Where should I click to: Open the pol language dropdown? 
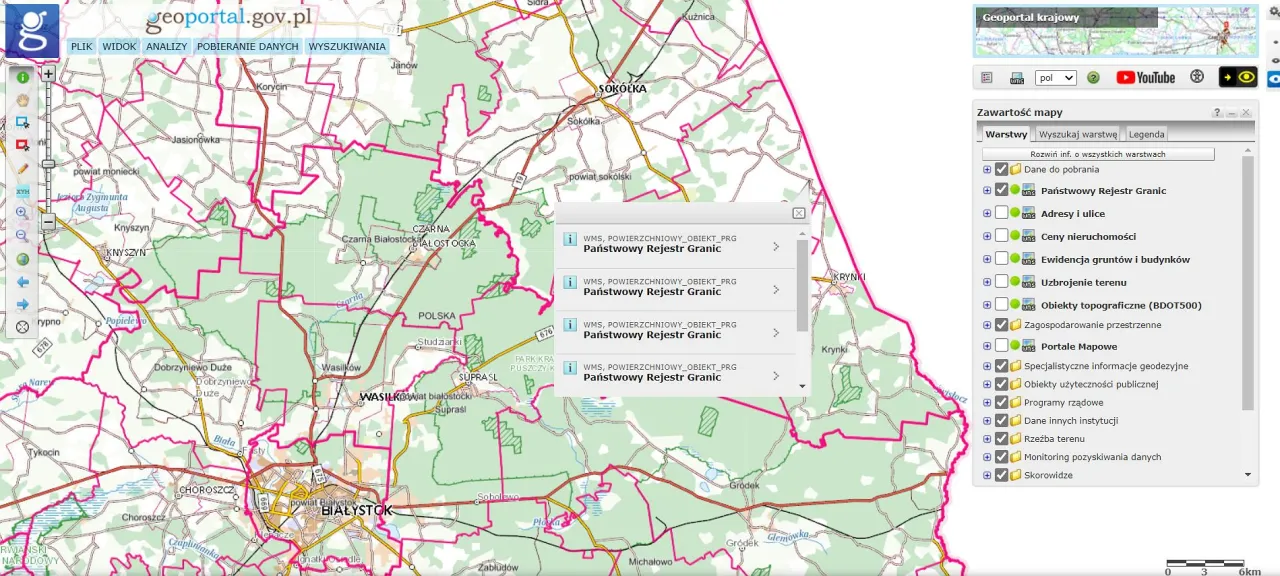(x=1056, y=78)
